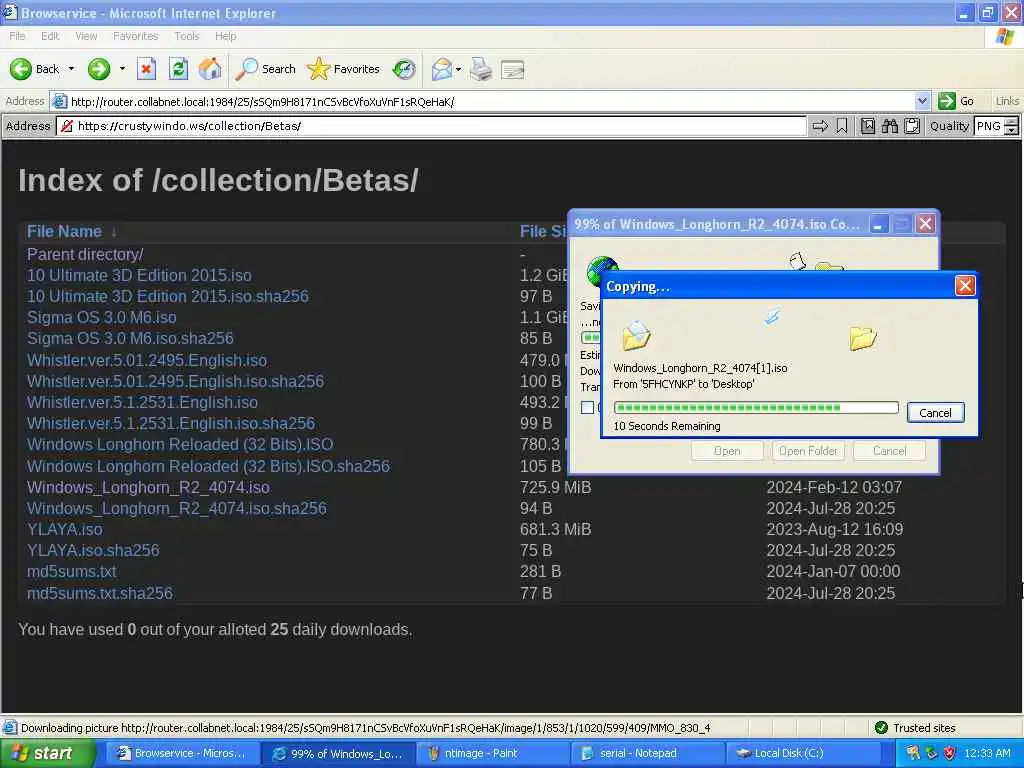Refresh the page with Refresh icon
The width and height of the screenshot is (1024, 768).
coord(178,69)
